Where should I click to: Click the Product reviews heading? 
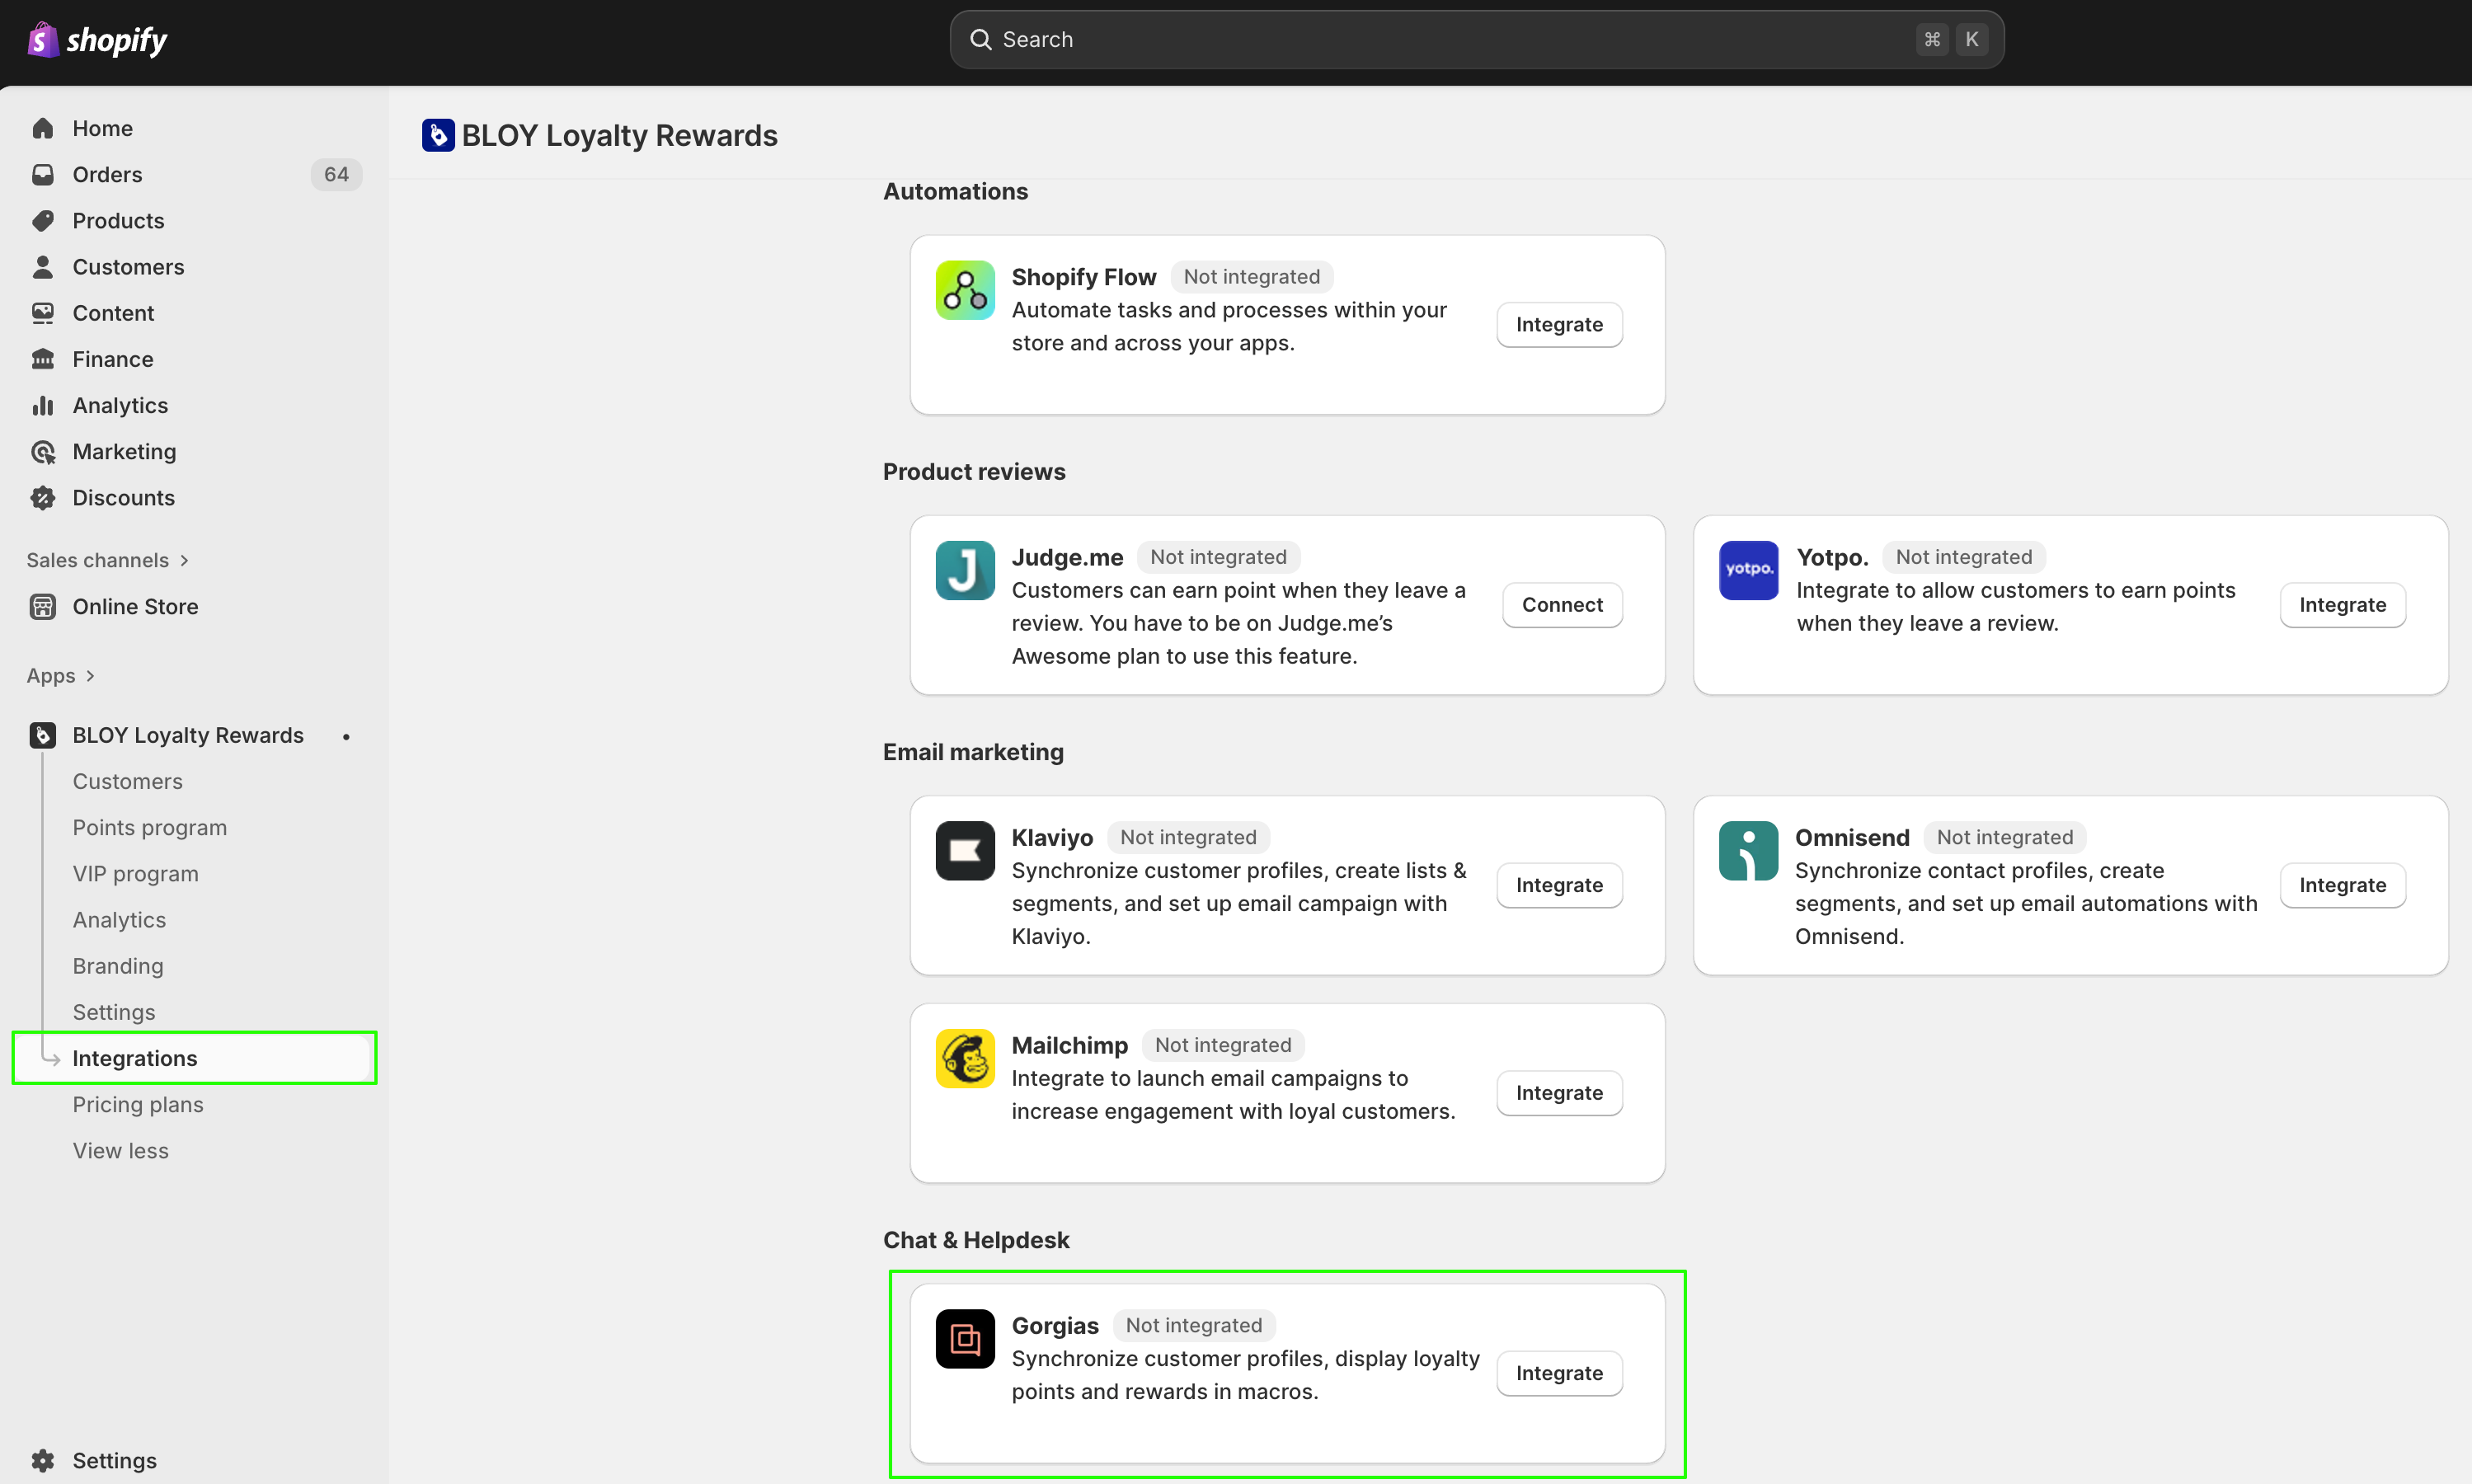click(974, 472)
